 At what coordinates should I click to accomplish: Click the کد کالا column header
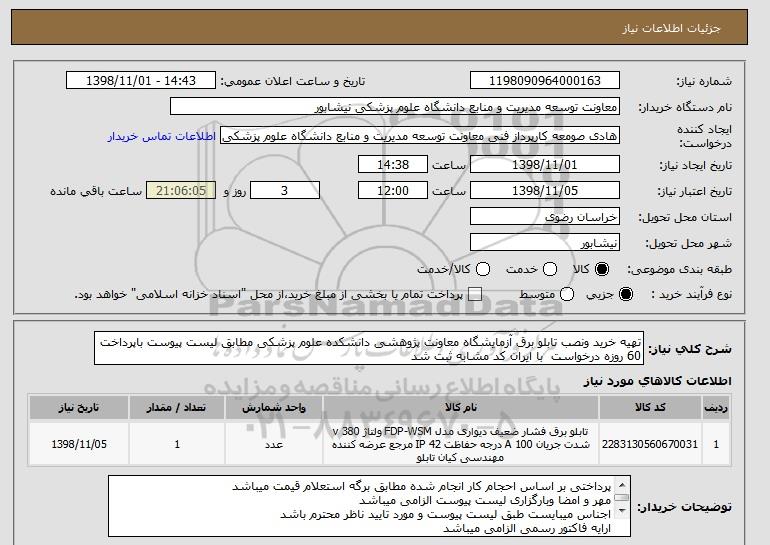pyautogui.click(x=650, y=408)
